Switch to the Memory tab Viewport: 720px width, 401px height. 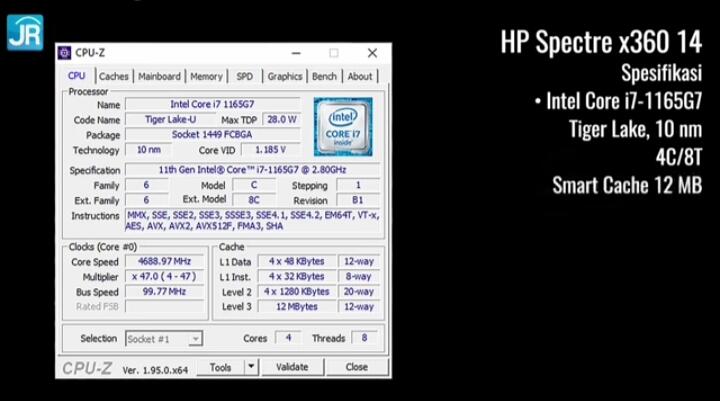pyautogui.click(x=206, y=77)
